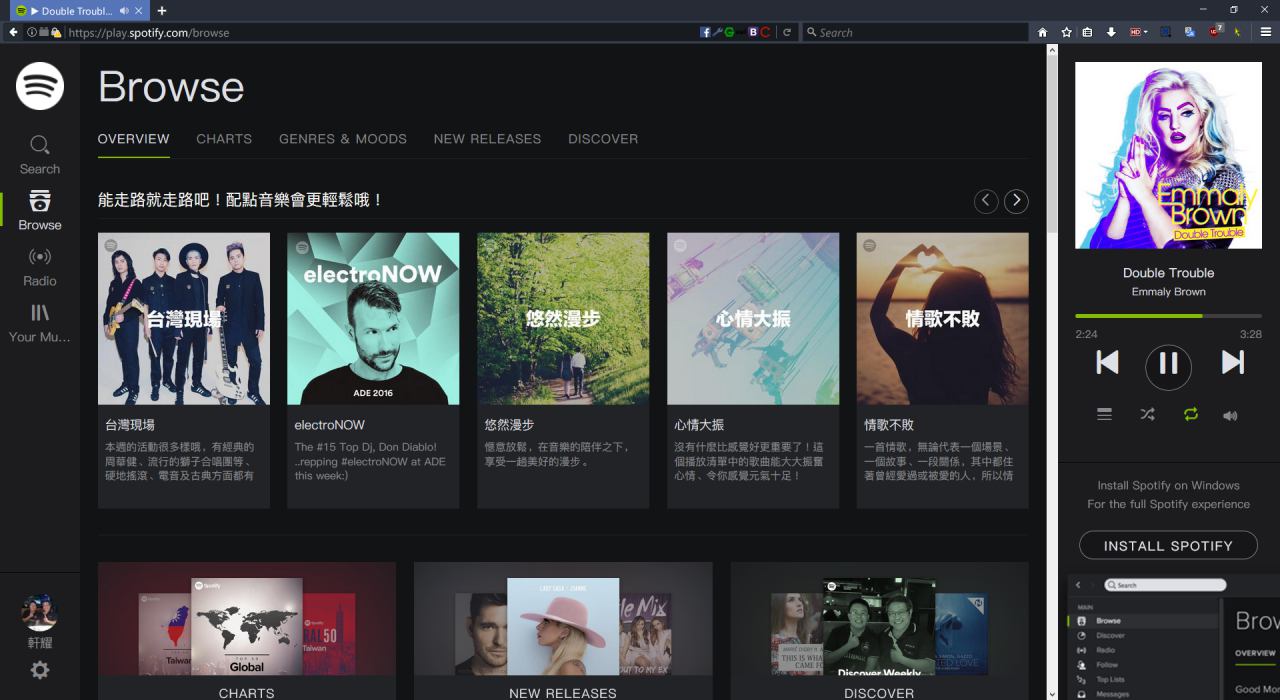Toggle repeat mode off
Viewport: 1280px width, 700px height.
[1190, 414]
